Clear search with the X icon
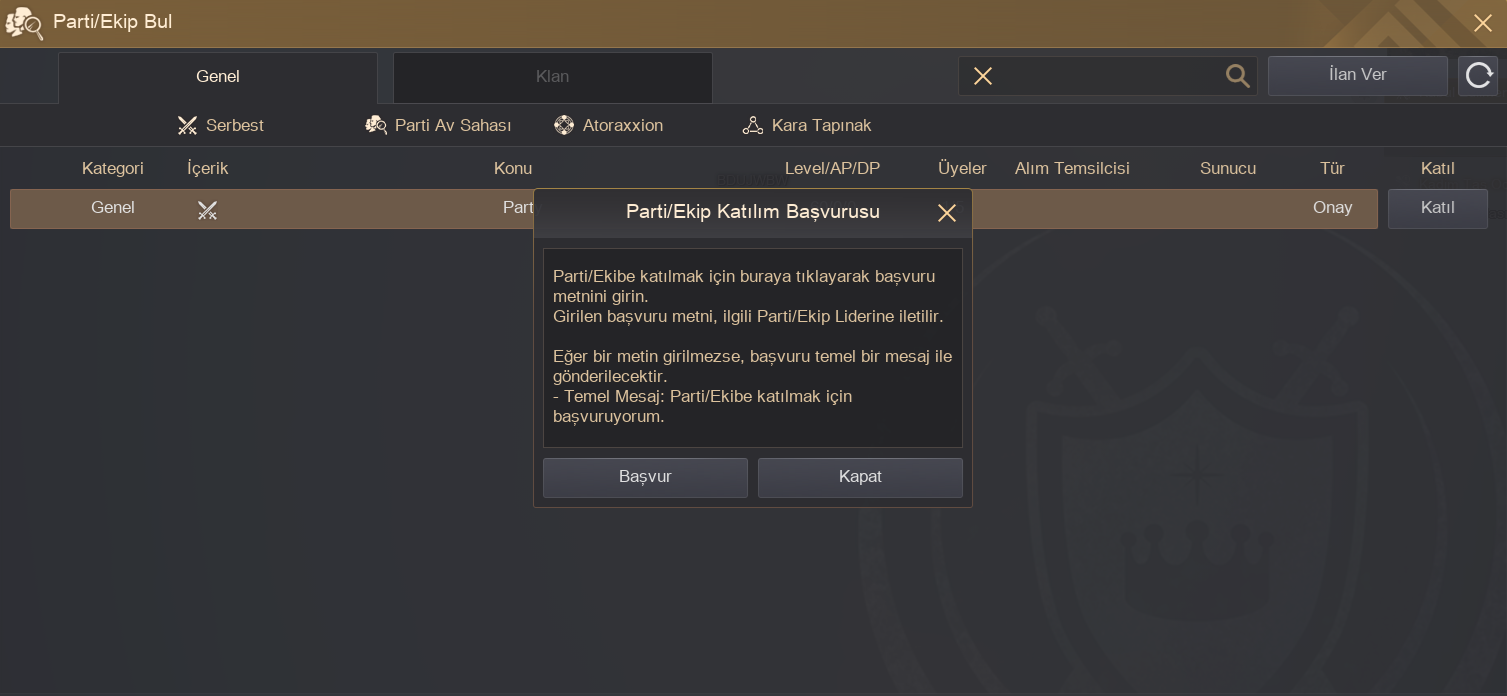This screenshot has height=696, width=1507. click(x=983, y=76)
